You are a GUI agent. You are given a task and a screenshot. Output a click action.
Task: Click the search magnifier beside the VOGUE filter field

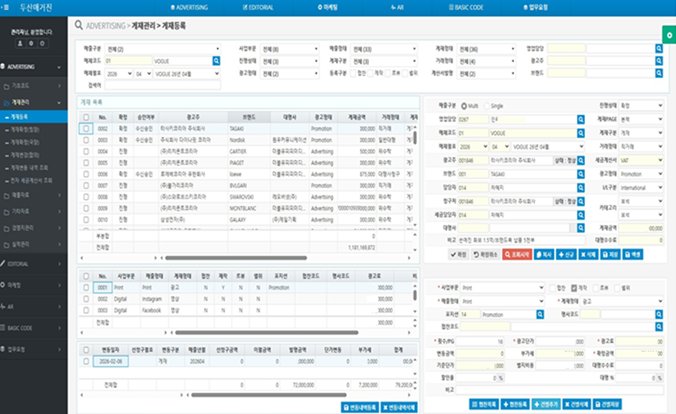click(216, 61)
